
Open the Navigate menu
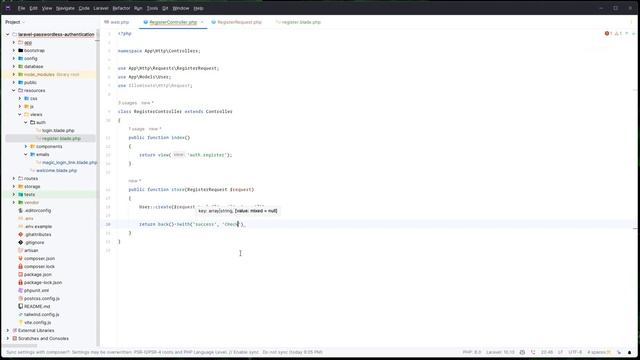click(x=65, y=8)
